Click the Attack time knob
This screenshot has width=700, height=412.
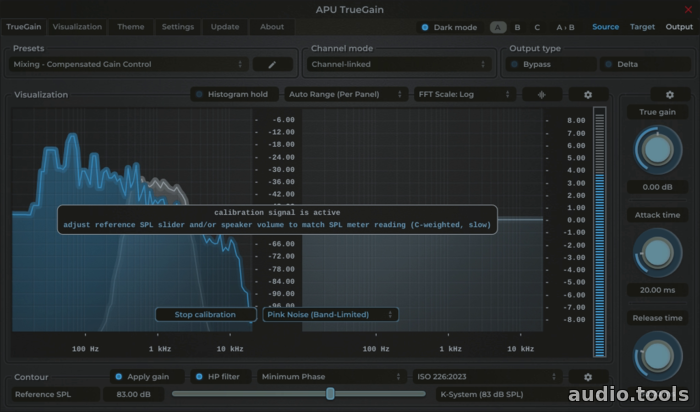click(x=657, y=253)
